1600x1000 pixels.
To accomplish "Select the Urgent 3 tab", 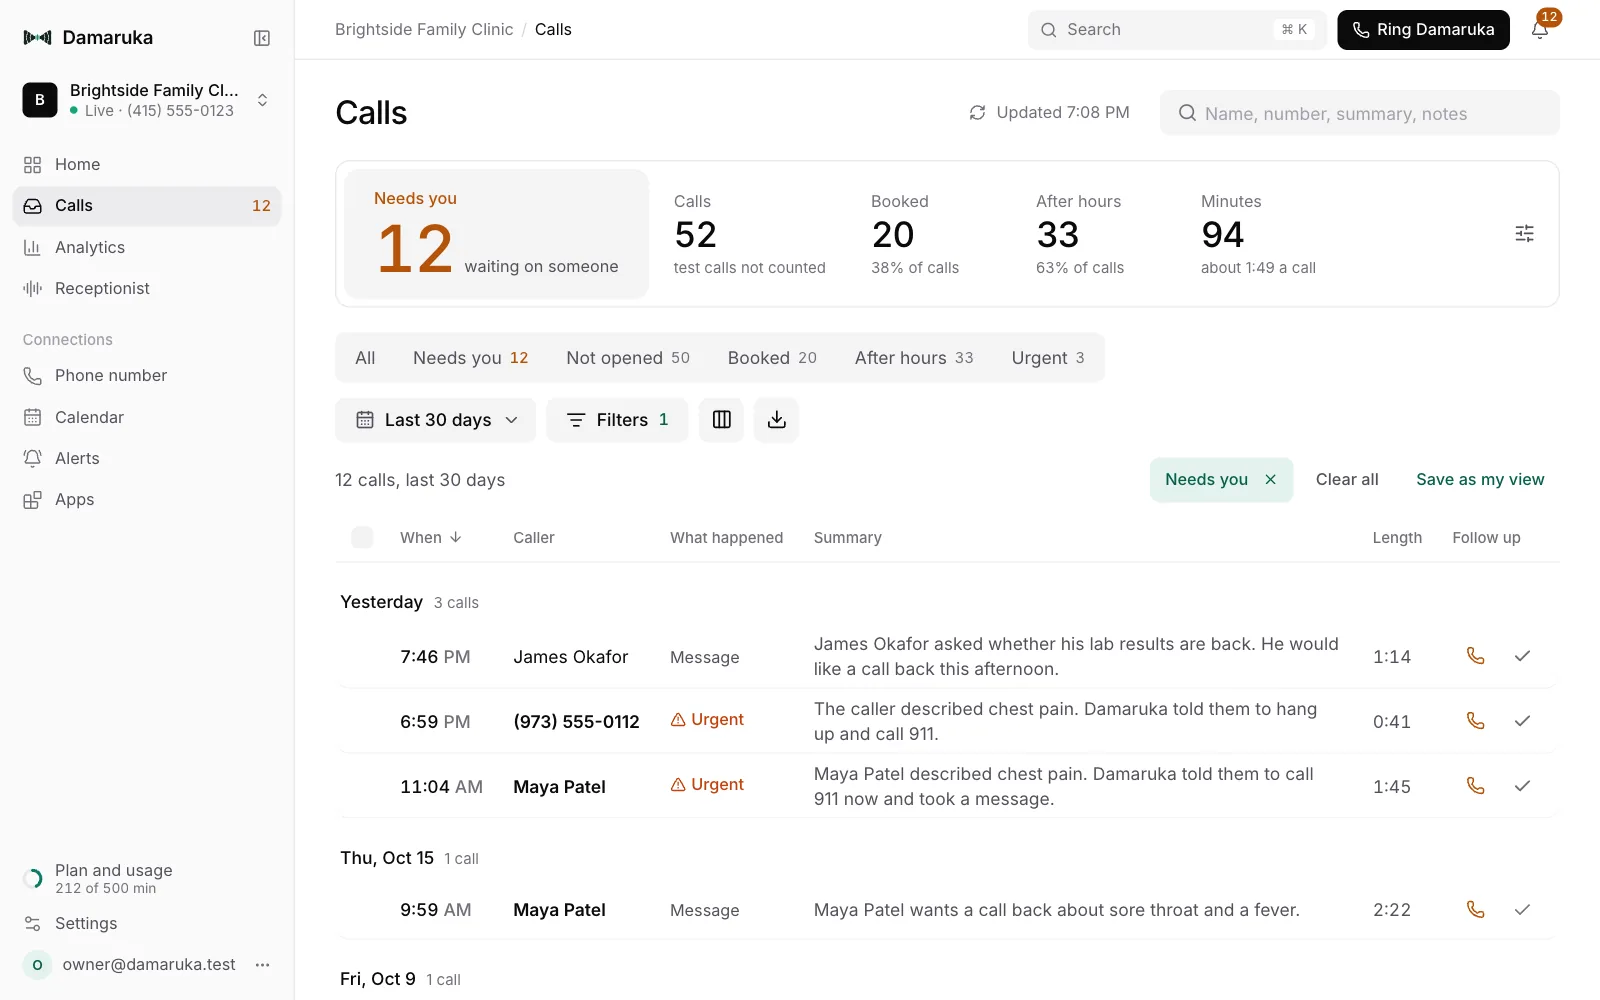I will click(1048, 358).
